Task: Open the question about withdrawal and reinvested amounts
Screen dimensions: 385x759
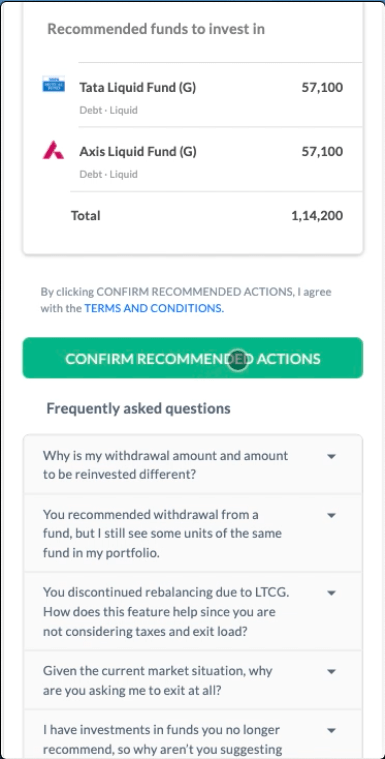Action: [193, 465]
